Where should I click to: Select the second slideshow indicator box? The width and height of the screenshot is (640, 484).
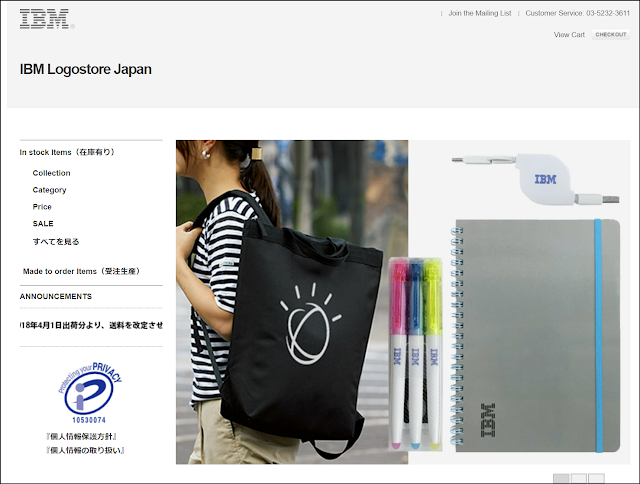[x=579, y=479]
